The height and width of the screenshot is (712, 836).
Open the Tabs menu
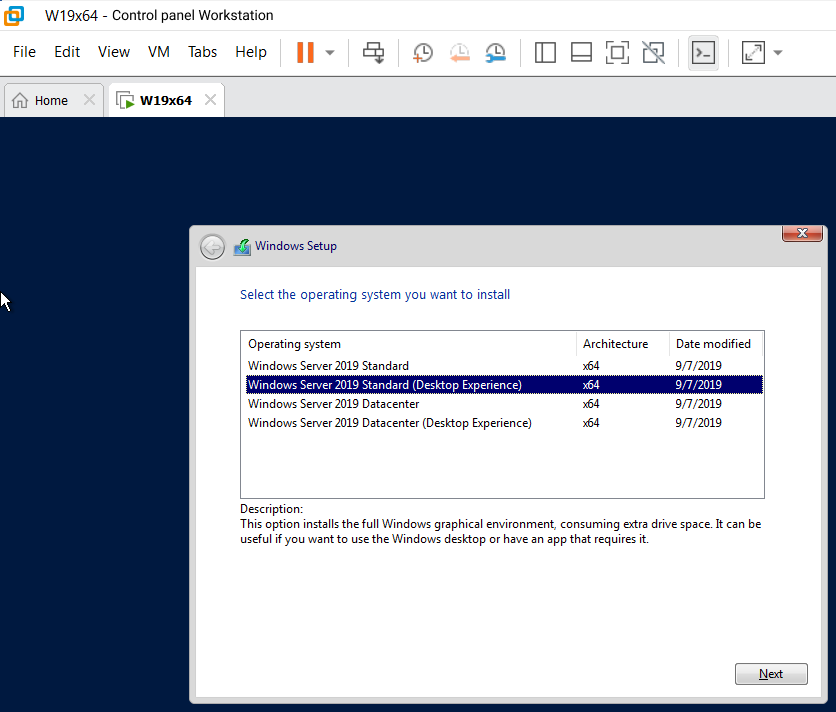click(202, 52)
